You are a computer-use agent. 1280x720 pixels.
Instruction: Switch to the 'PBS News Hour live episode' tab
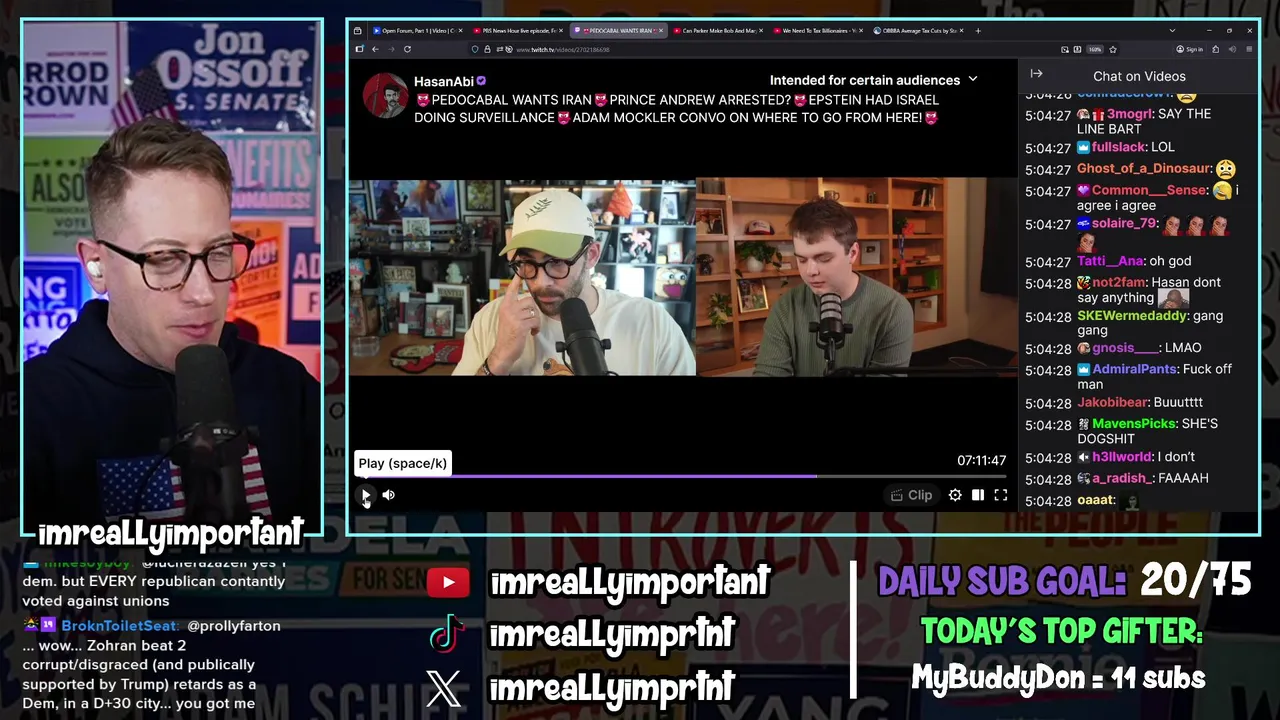518,31
